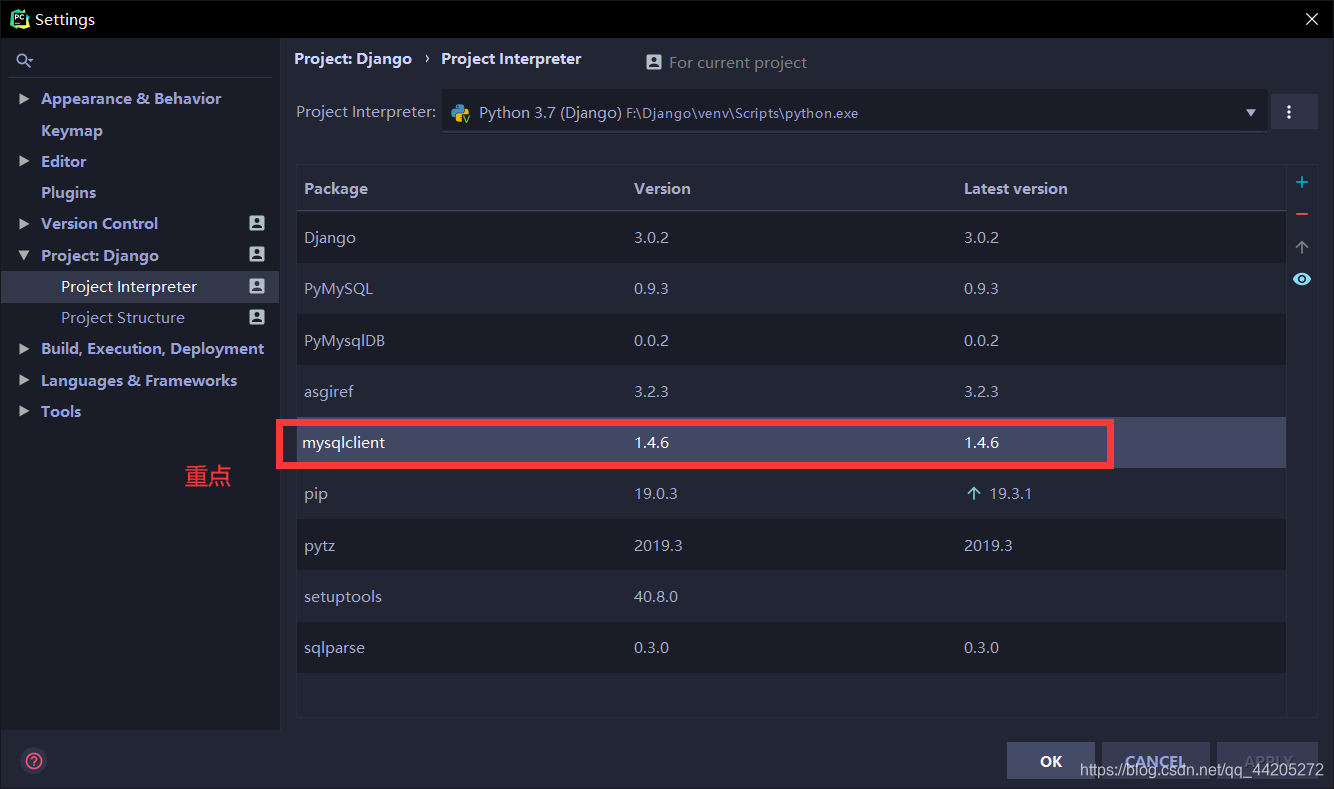
Task: Click the Project Interpreter breadcrumb text
Action: click(x=511, y=59)
